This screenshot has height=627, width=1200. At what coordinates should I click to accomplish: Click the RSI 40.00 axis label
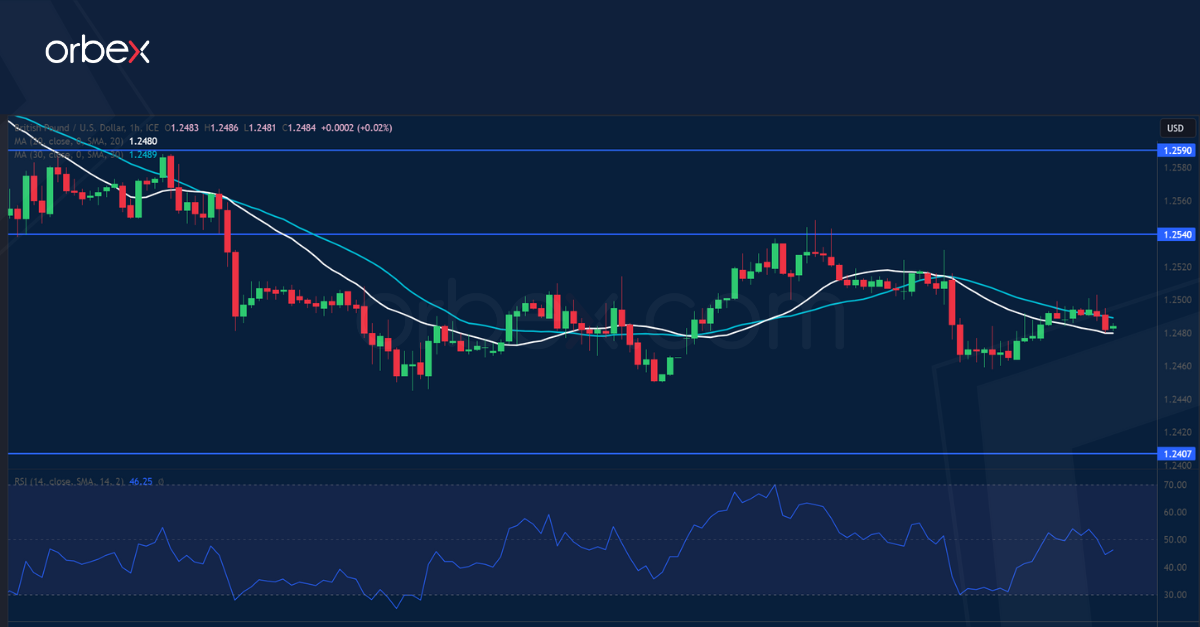[1175, 567]
